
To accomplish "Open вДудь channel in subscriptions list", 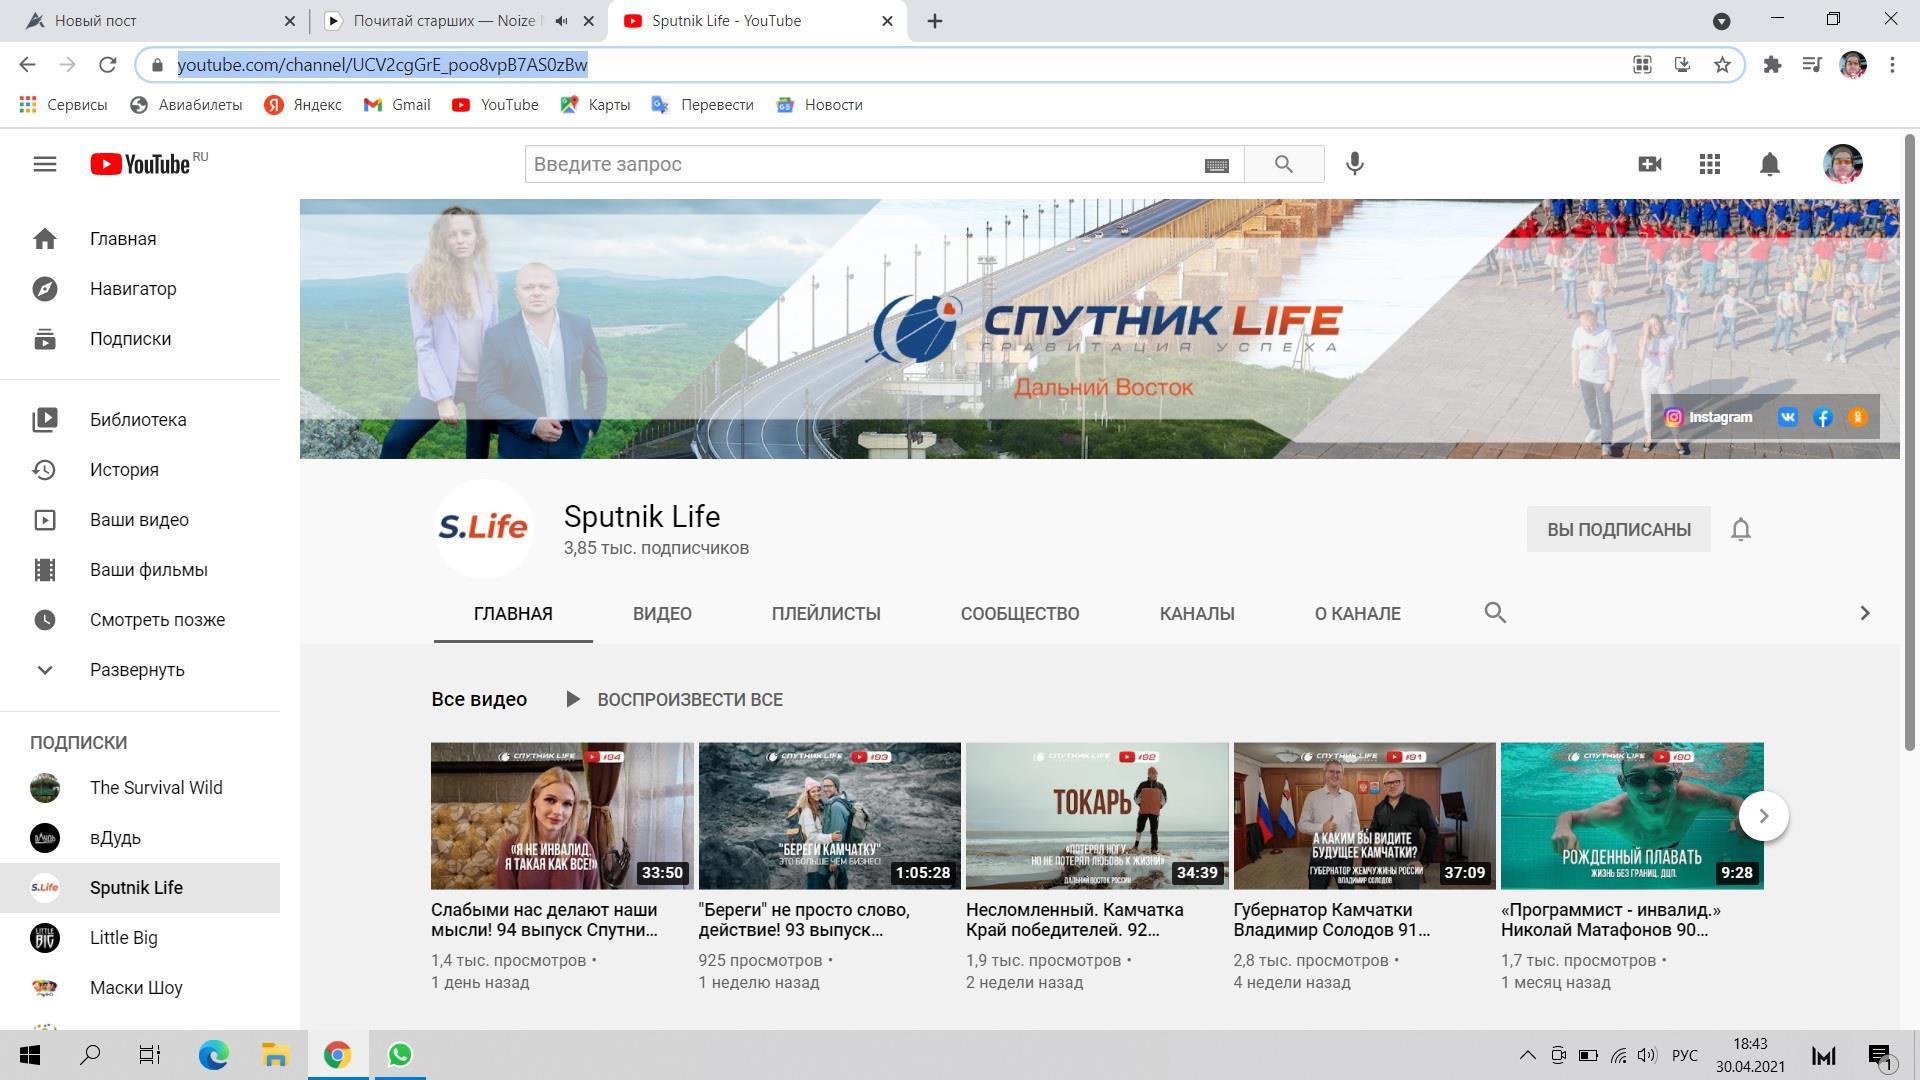I will [115, 838].
